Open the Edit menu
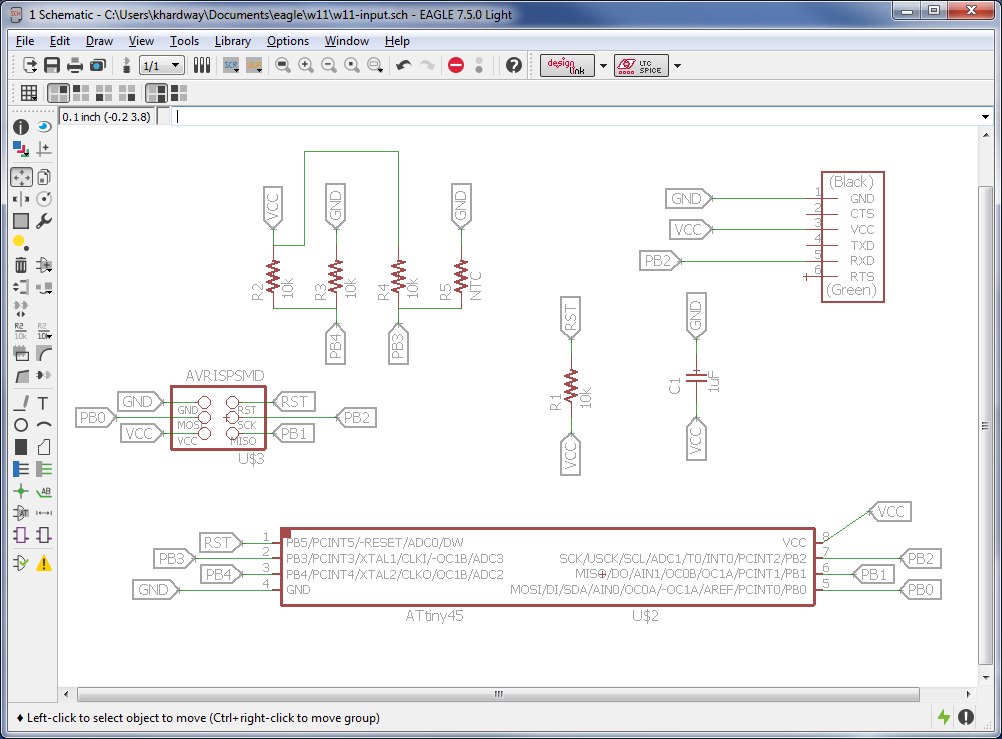 (x=60, y=41)
